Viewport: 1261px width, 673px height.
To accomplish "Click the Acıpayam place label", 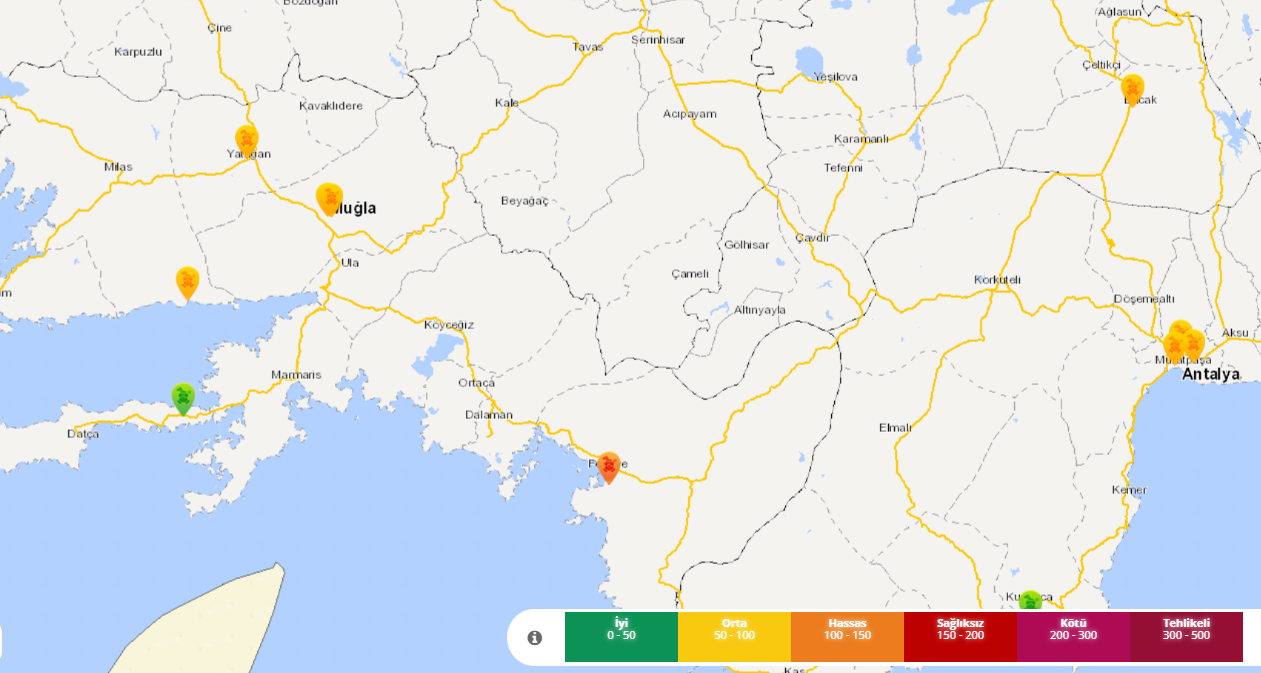I will click(690, 113).
